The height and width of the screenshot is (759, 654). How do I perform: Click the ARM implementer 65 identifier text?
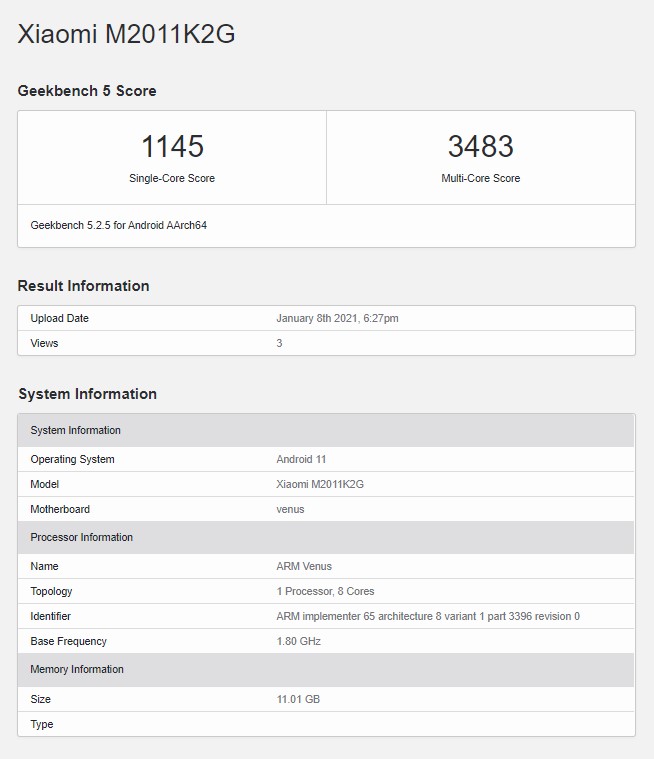click(x=427, y=617)
